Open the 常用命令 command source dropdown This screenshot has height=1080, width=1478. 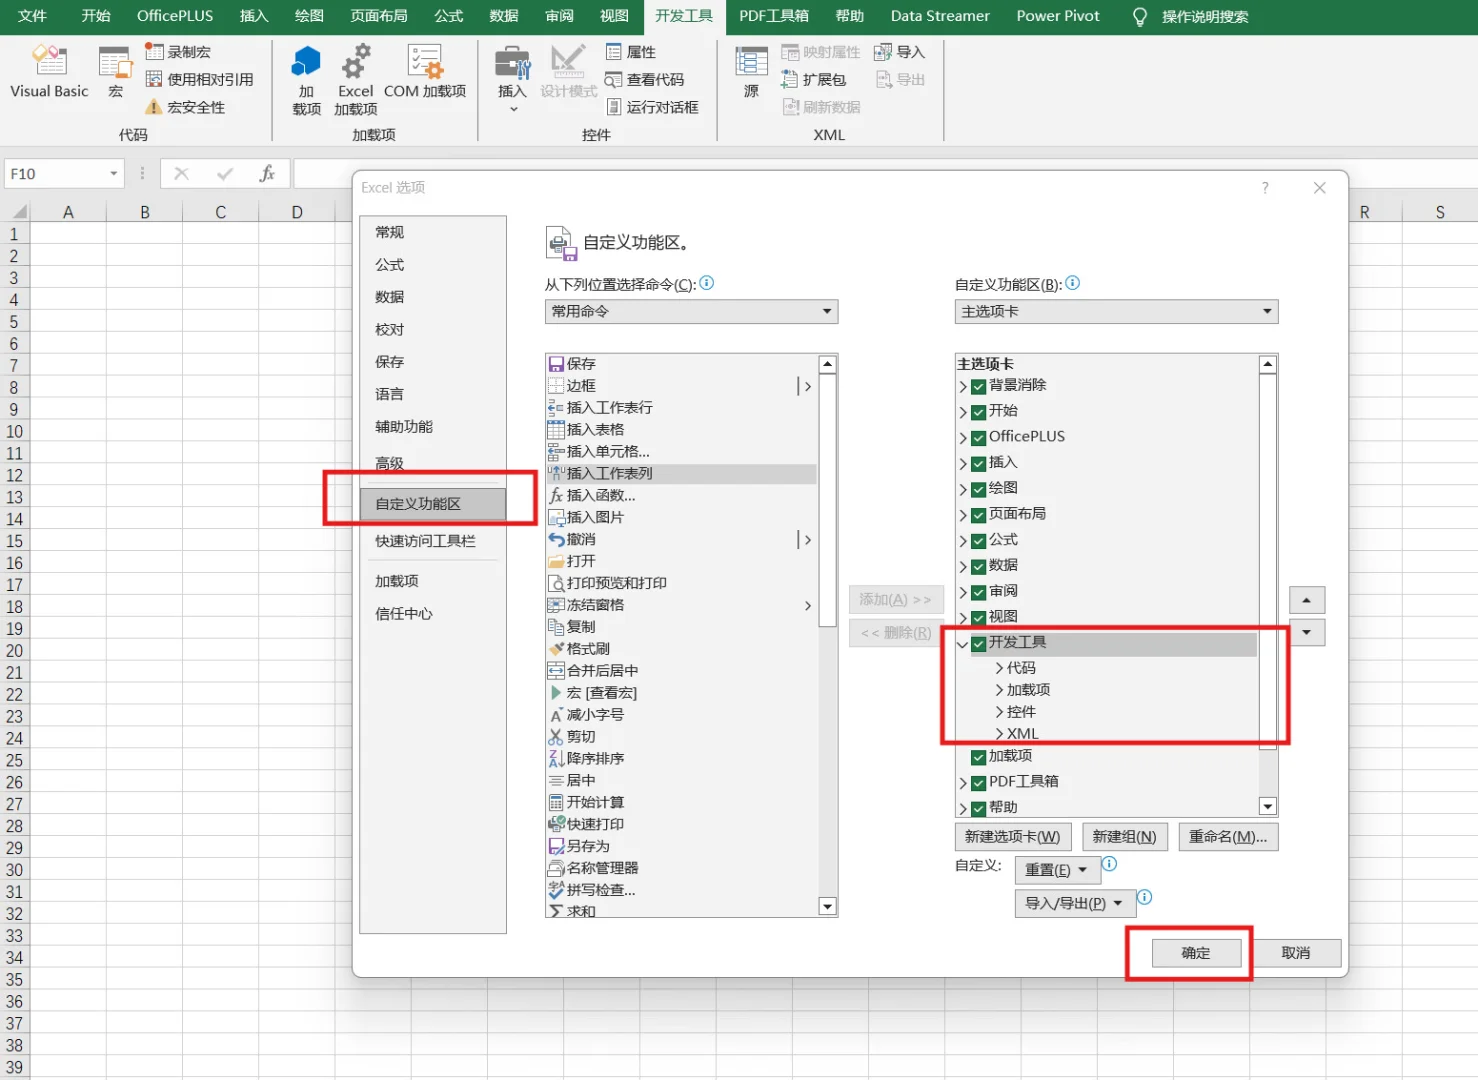coord(692,312)
